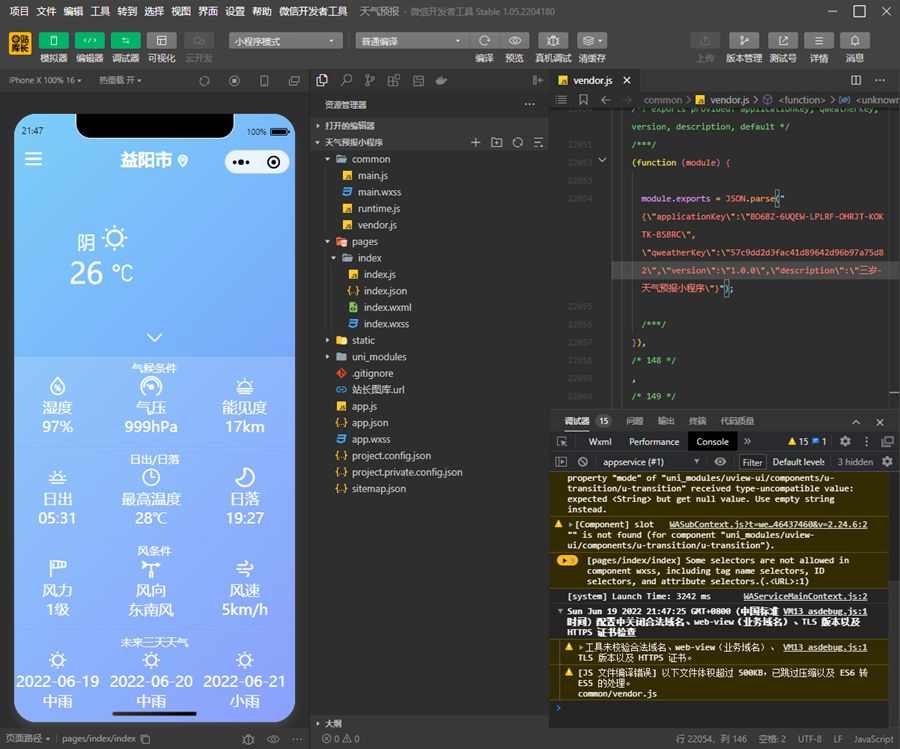This screenshot has width=900, height=749.
Task: Open the WAServiceMainContext.js:2 source link
Action: (x=804, y=596)
